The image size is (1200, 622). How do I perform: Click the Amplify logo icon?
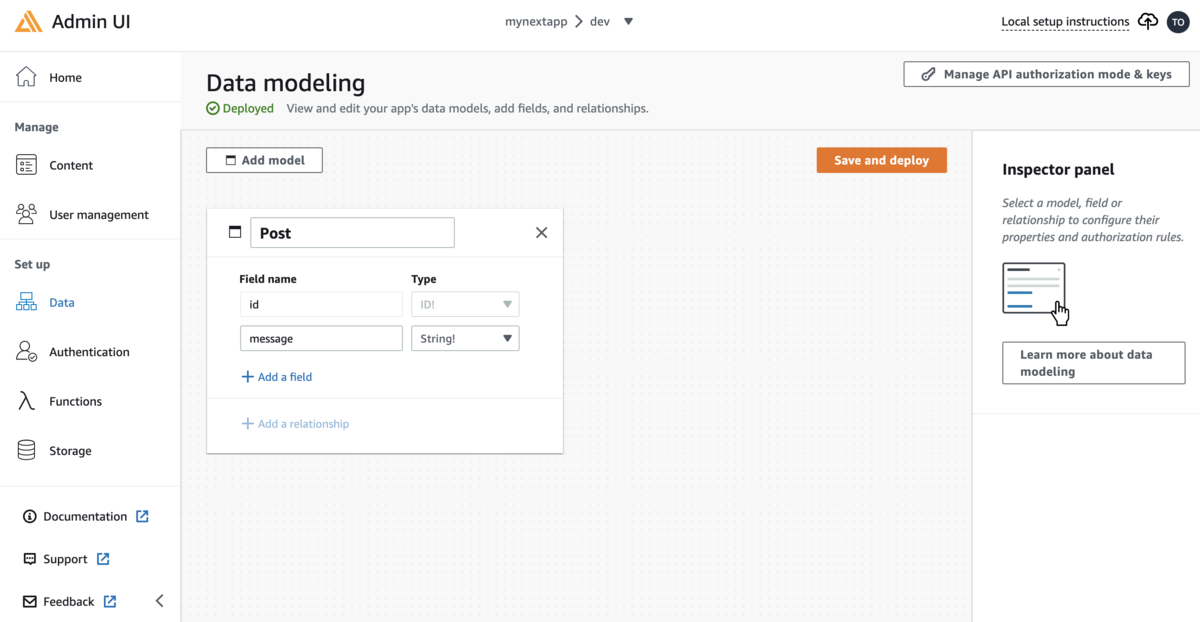[29, 22]
